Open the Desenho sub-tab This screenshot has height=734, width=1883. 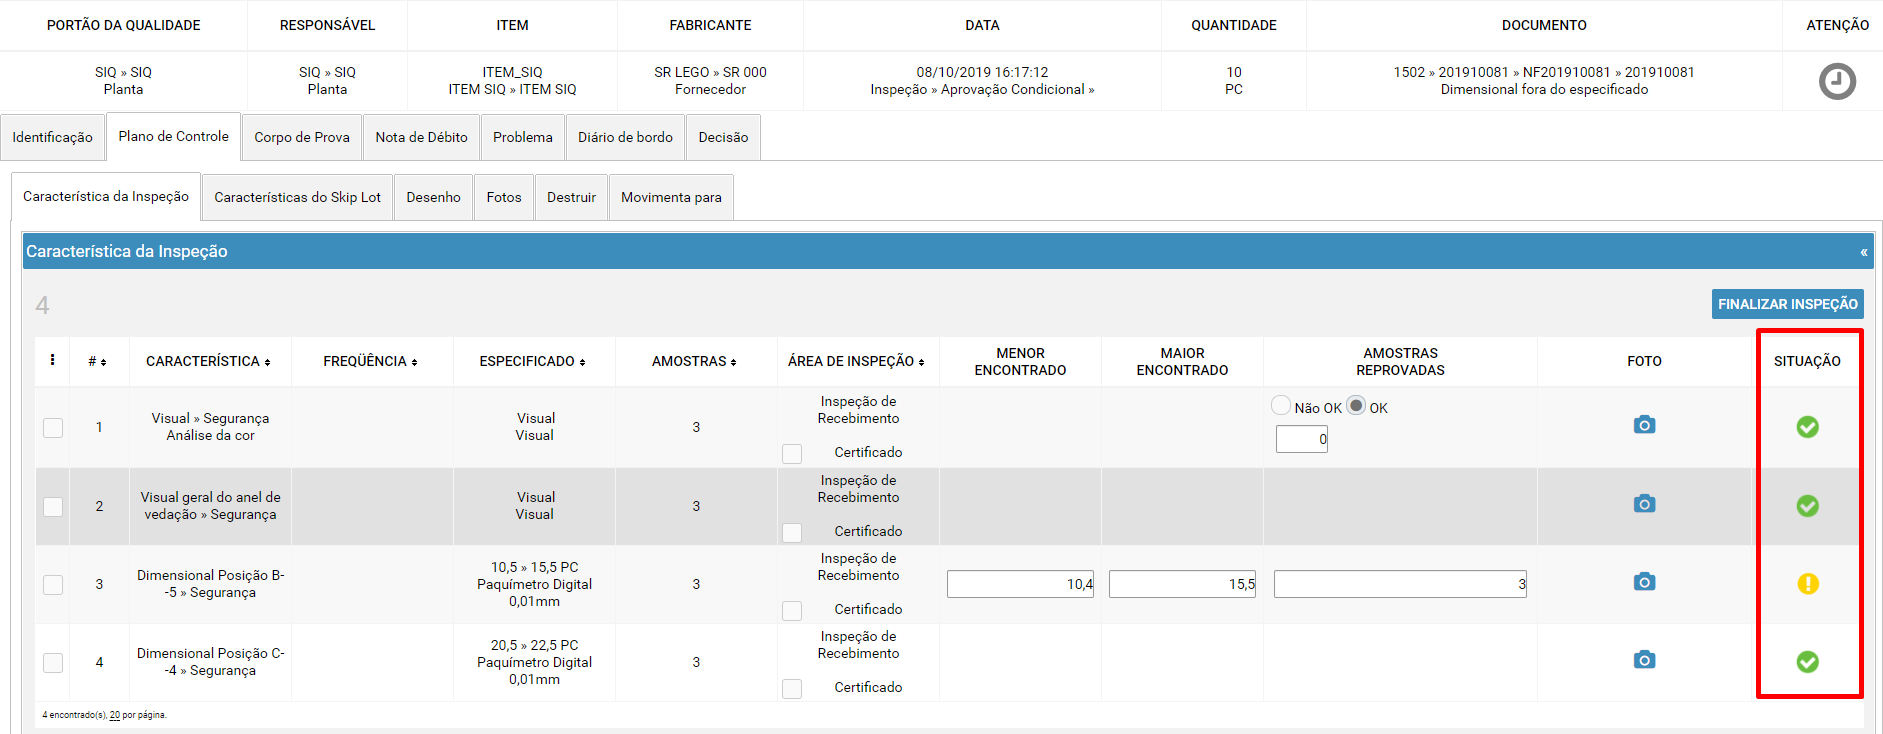coord(433,197)
